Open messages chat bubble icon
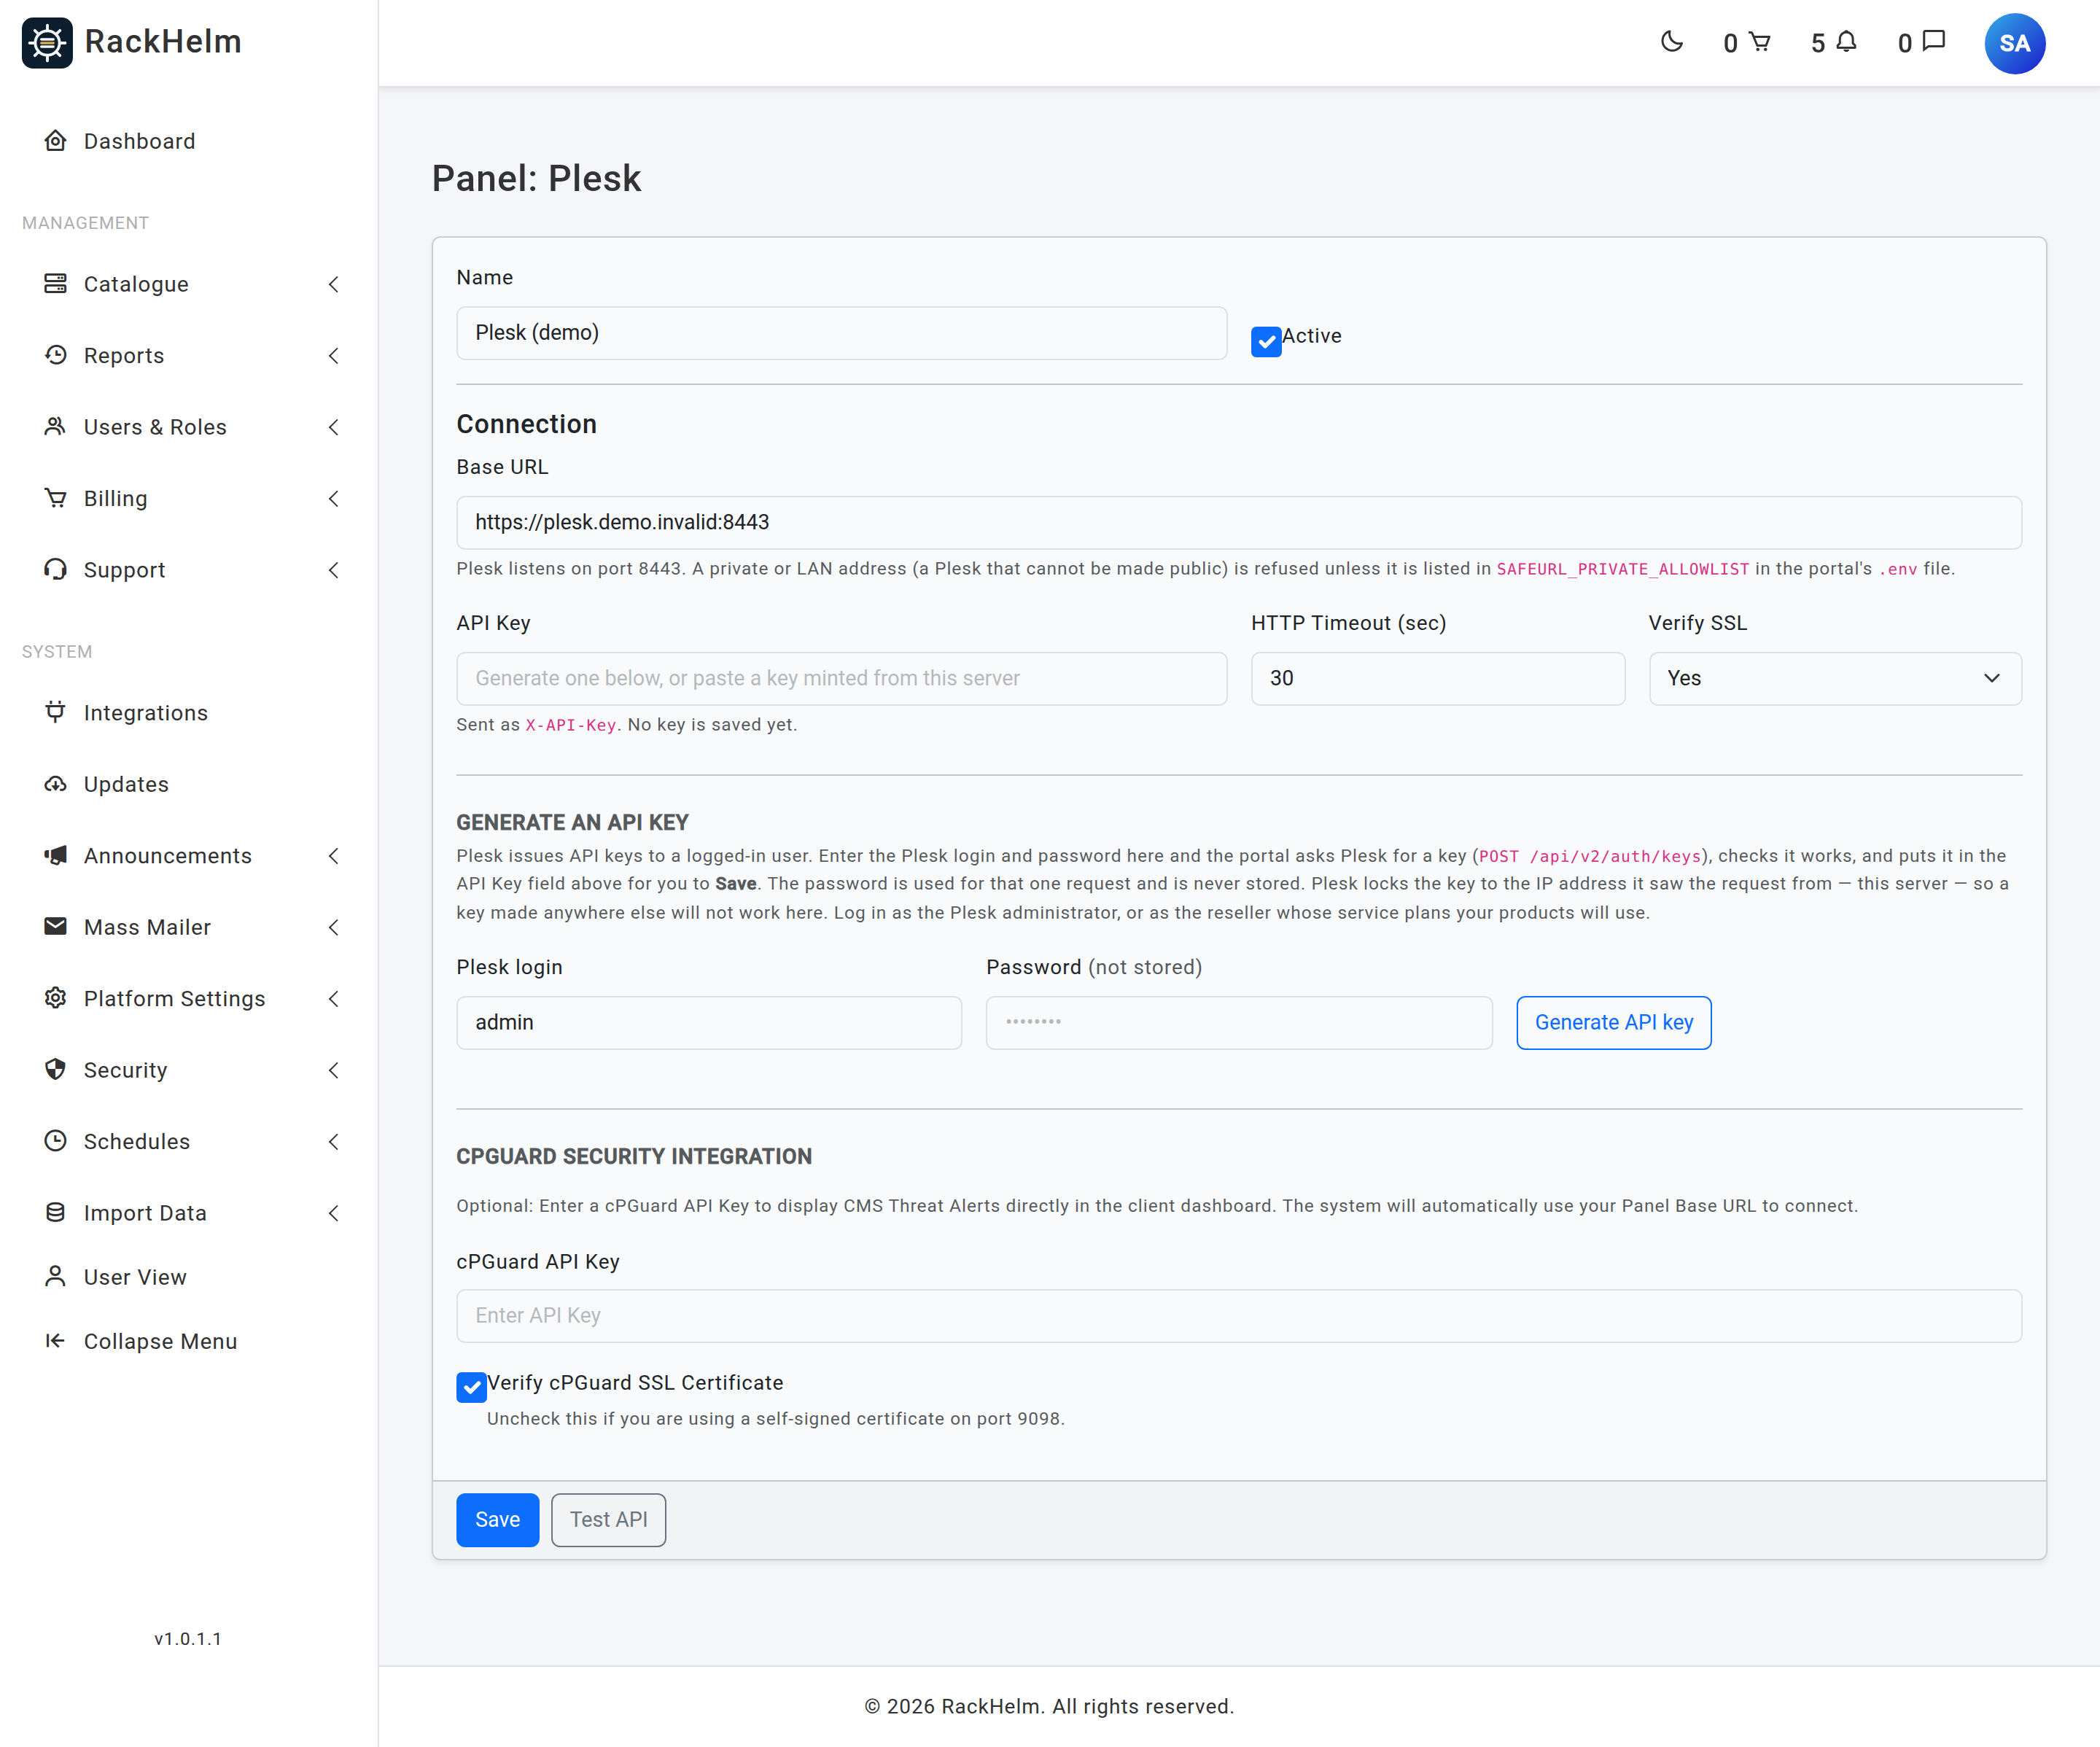The width and height of the screenshot is (2100, 1747). [x=1934, y=41]
